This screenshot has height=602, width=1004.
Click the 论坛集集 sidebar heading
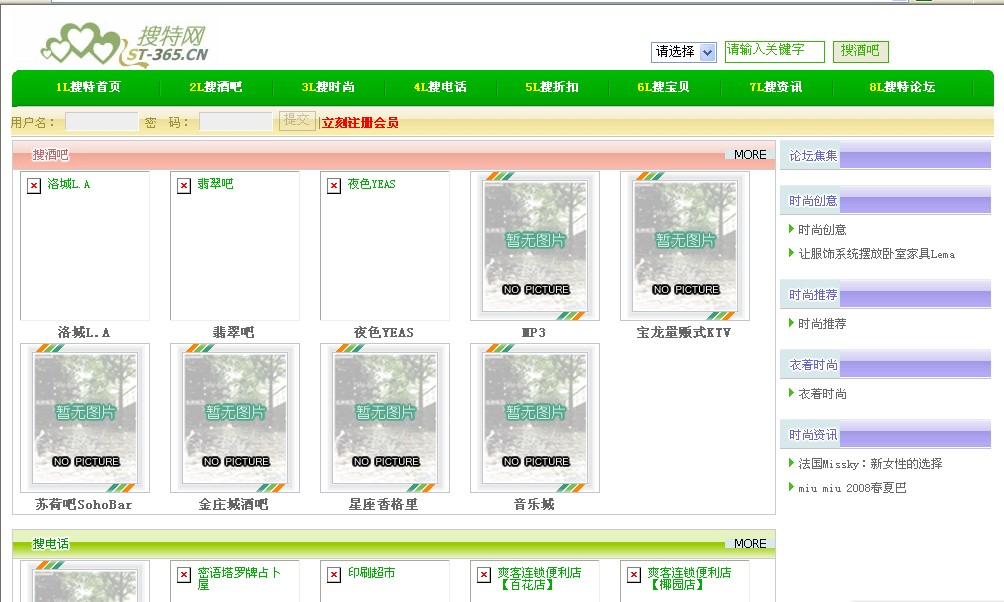click(813, 156)
